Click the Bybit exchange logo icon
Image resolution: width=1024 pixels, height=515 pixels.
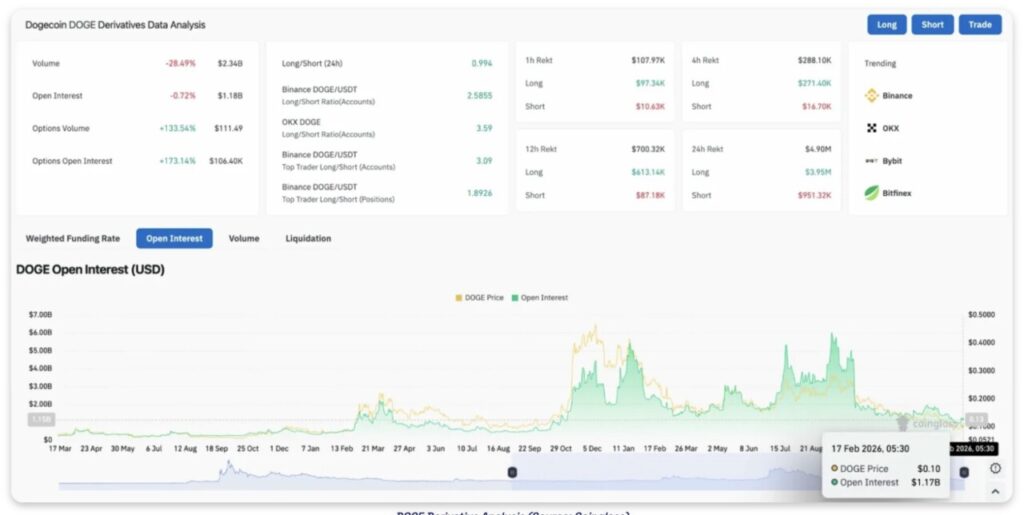pyautogui.click(x=871, y=160)
